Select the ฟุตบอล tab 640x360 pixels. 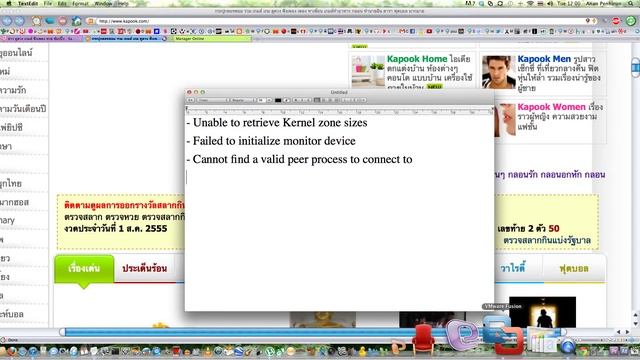point(574,269)
